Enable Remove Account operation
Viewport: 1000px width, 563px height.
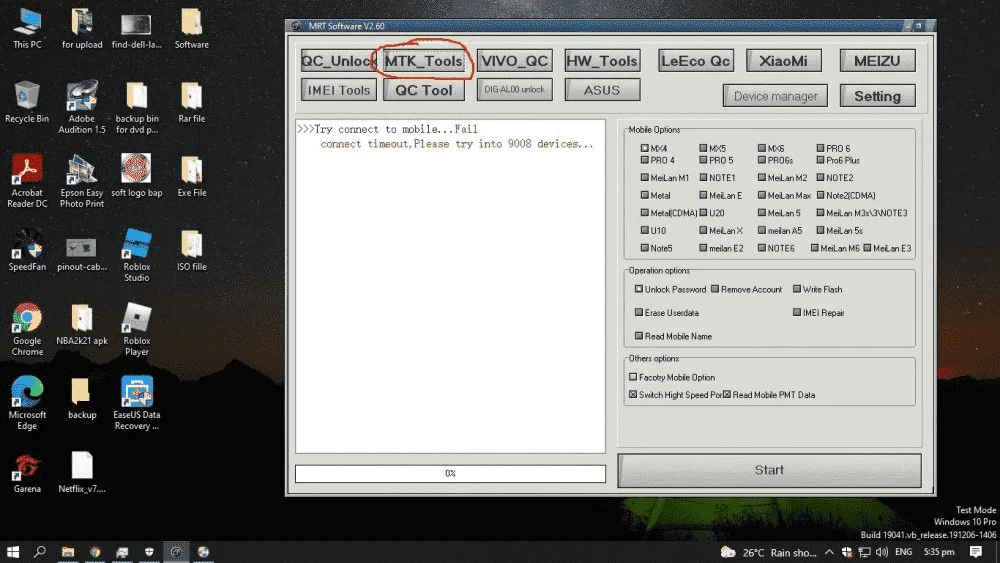click(x=716, y=289)
